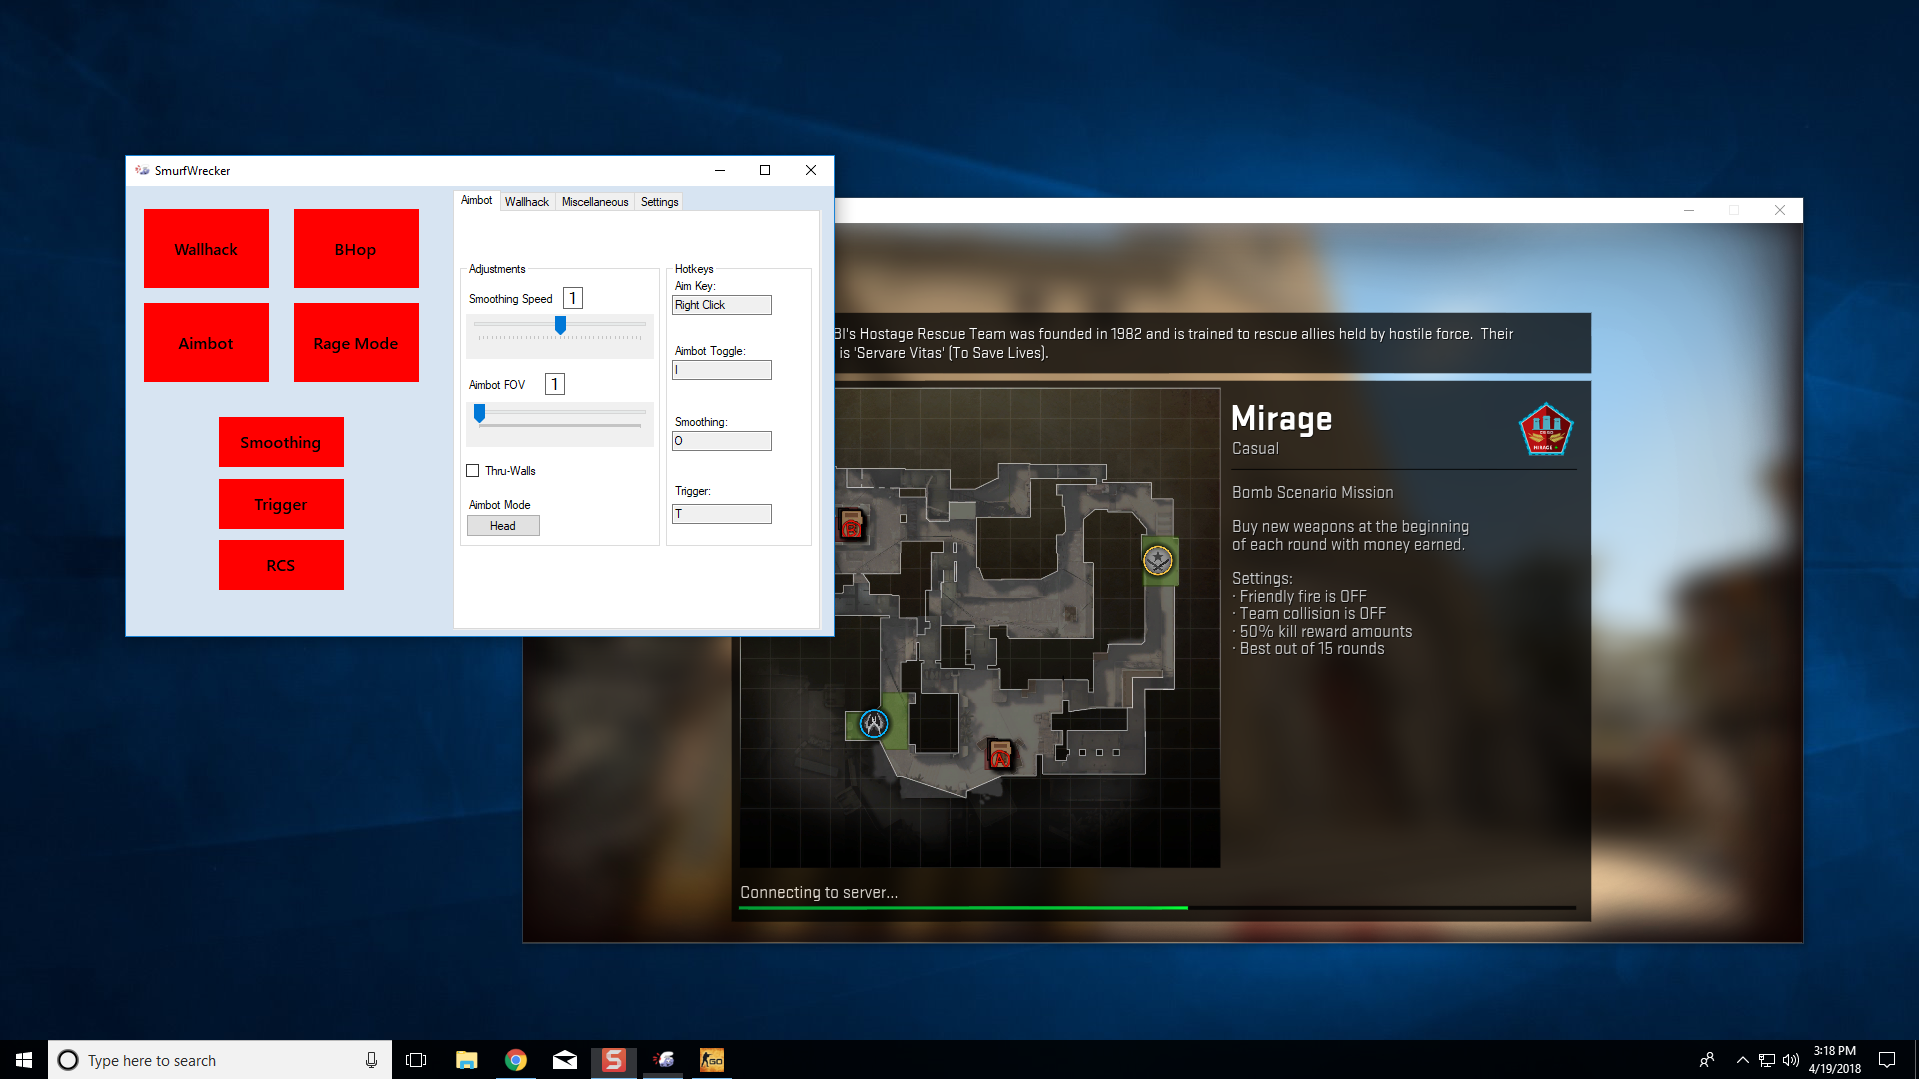Image resolution: width=1919 pixels, height=1079 pixels.
Task: Click the Smoothing Speed slider handle
Action: pos(560,325)
